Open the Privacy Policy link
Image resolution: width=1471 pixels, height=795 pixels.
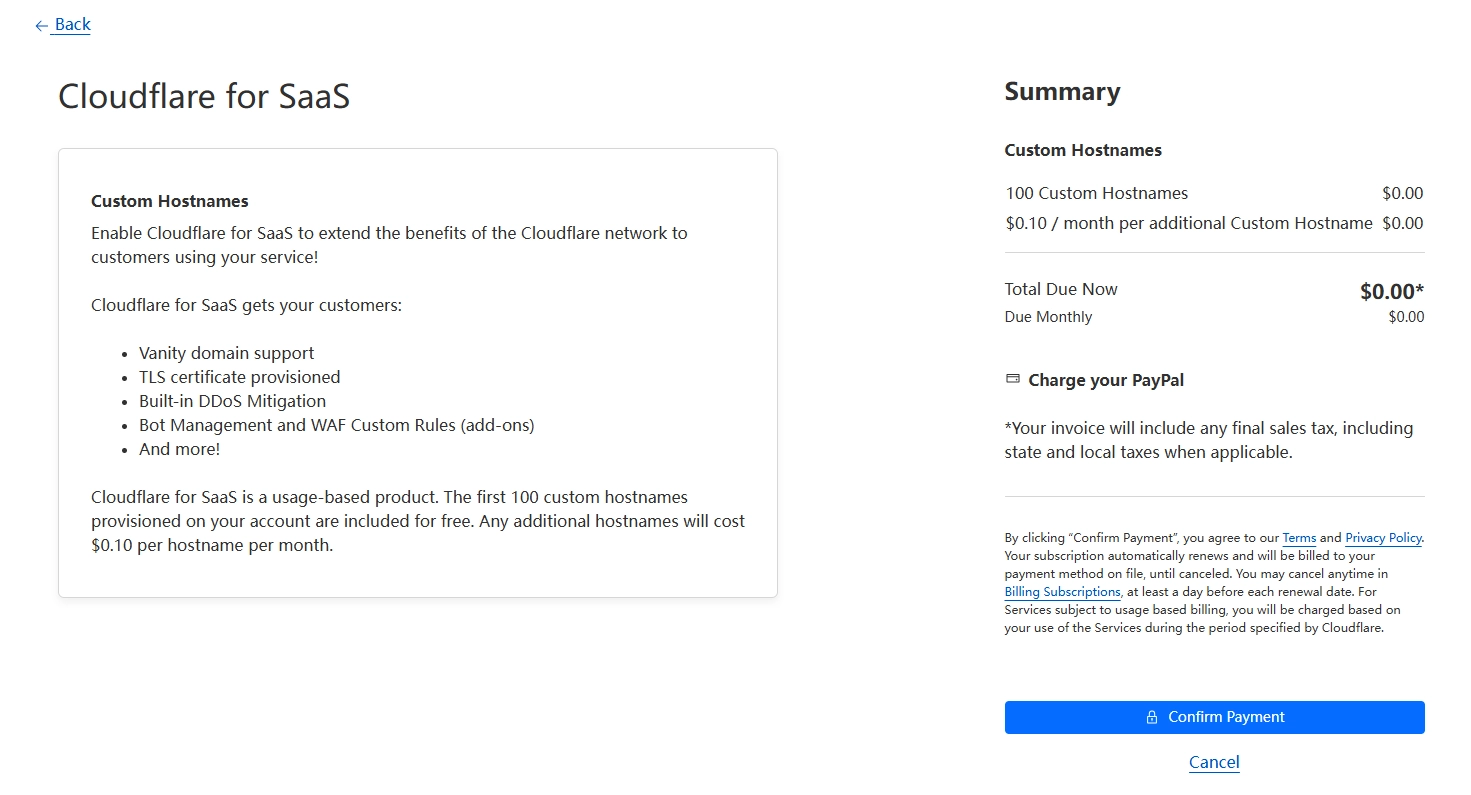(1383, 538)
